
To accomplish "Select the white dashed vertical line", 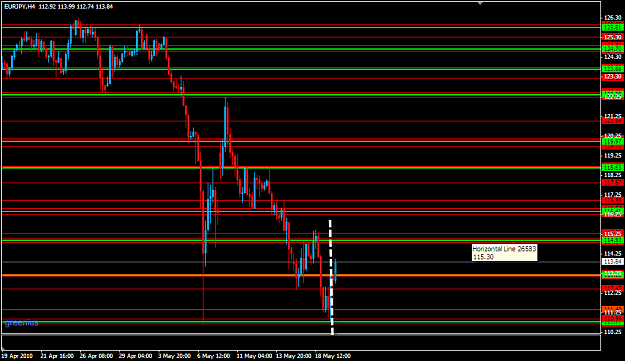I will coord(331,277).
